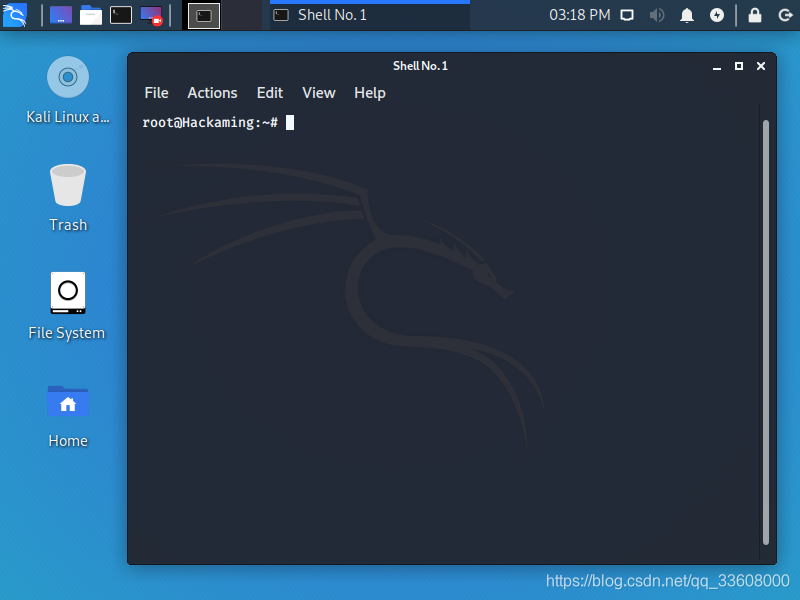Close the Shell No. 1 window
The width and height of the screenshot is (800, 600).
pos(761,66)
